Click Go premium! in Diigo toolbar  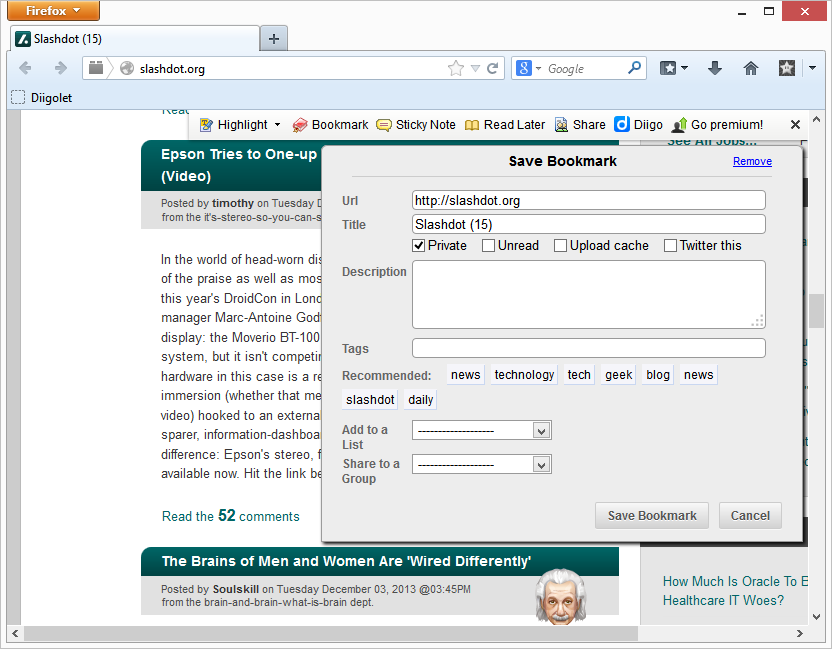click(x=717, y=125)
